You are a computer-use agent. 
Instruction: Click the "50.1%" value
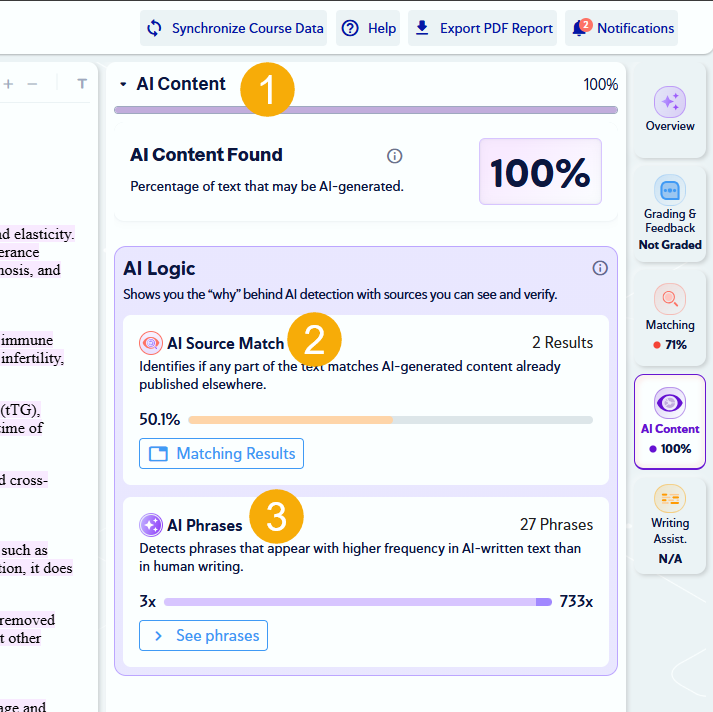[x=160, y=419]
